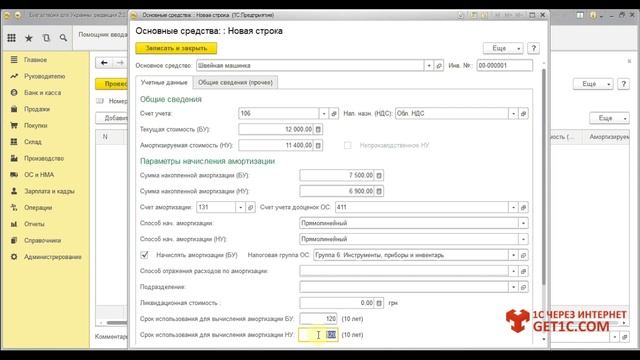Expand the Подразделение dropdown

pos(513,287)
